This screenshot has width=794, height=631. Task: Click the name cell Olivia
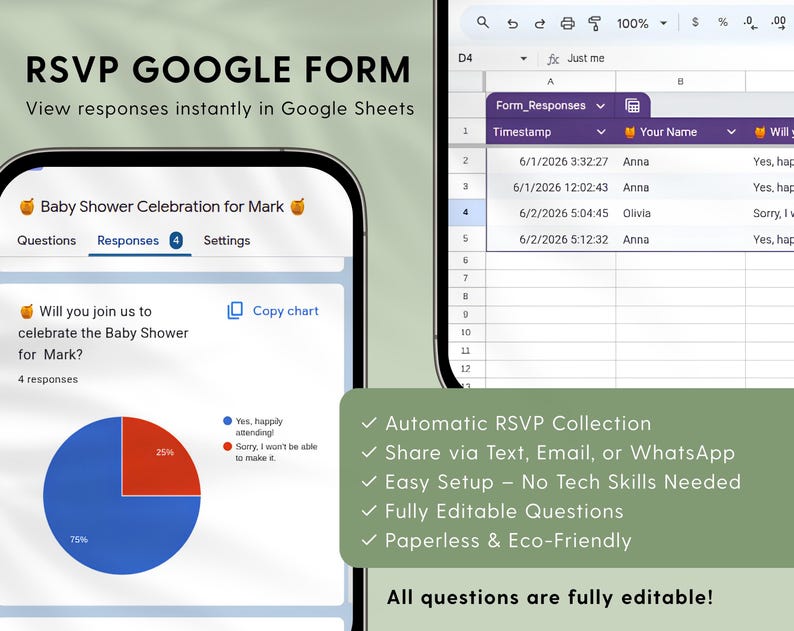681,213
